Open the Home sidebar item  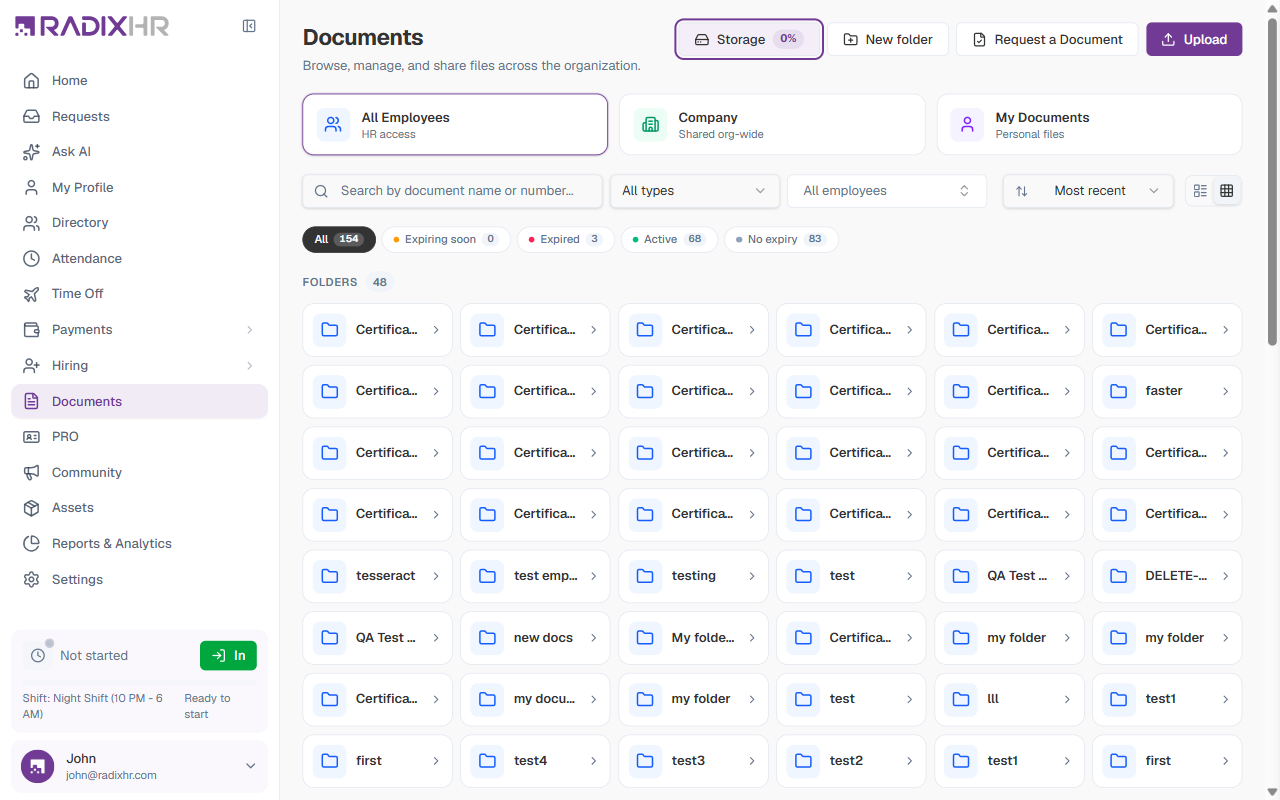pos(139,81)
